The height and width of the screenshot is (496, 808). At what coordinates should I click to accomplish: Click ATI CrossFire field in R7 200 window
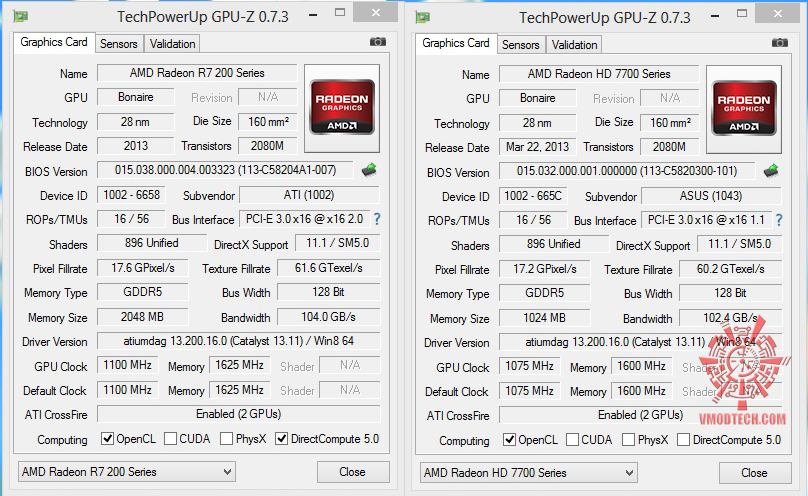[239, 414]
